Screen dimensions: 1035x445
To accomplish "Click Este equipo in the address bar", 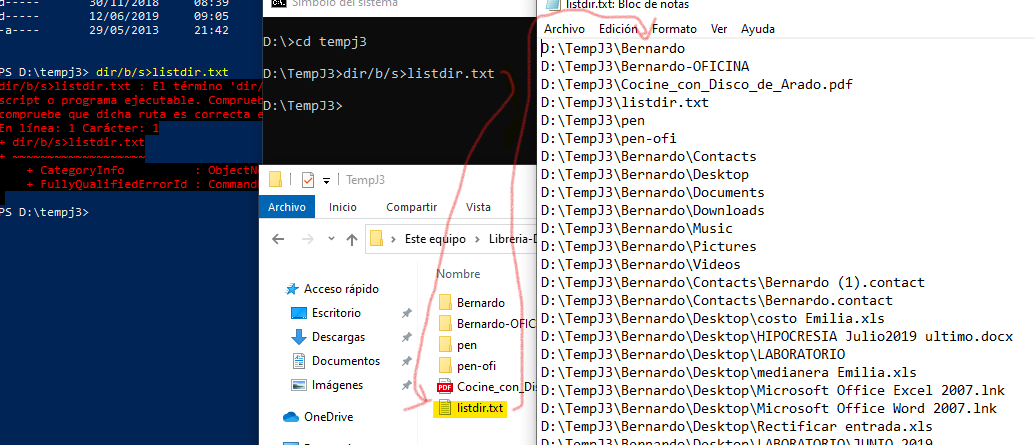I will 435,239.
